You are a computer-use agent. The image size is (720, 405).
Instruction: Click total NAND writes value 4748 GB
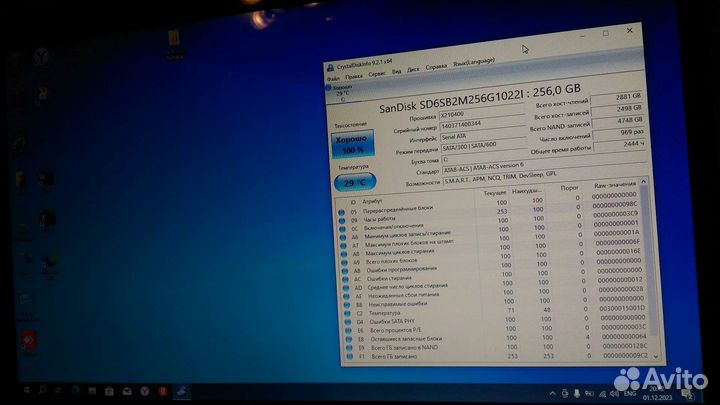click(x=619, y=121)
